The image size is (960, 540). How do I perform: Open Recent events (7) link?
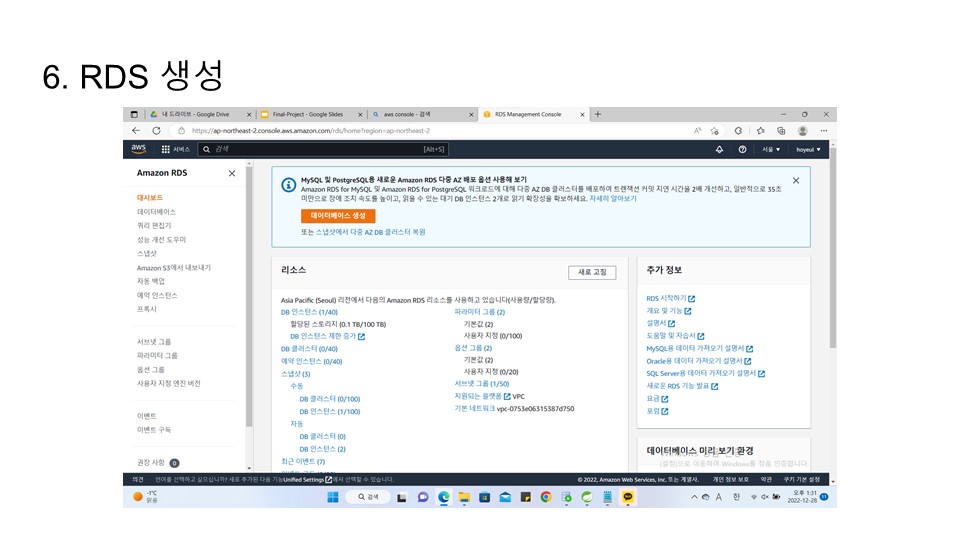[x=303, y=462]
